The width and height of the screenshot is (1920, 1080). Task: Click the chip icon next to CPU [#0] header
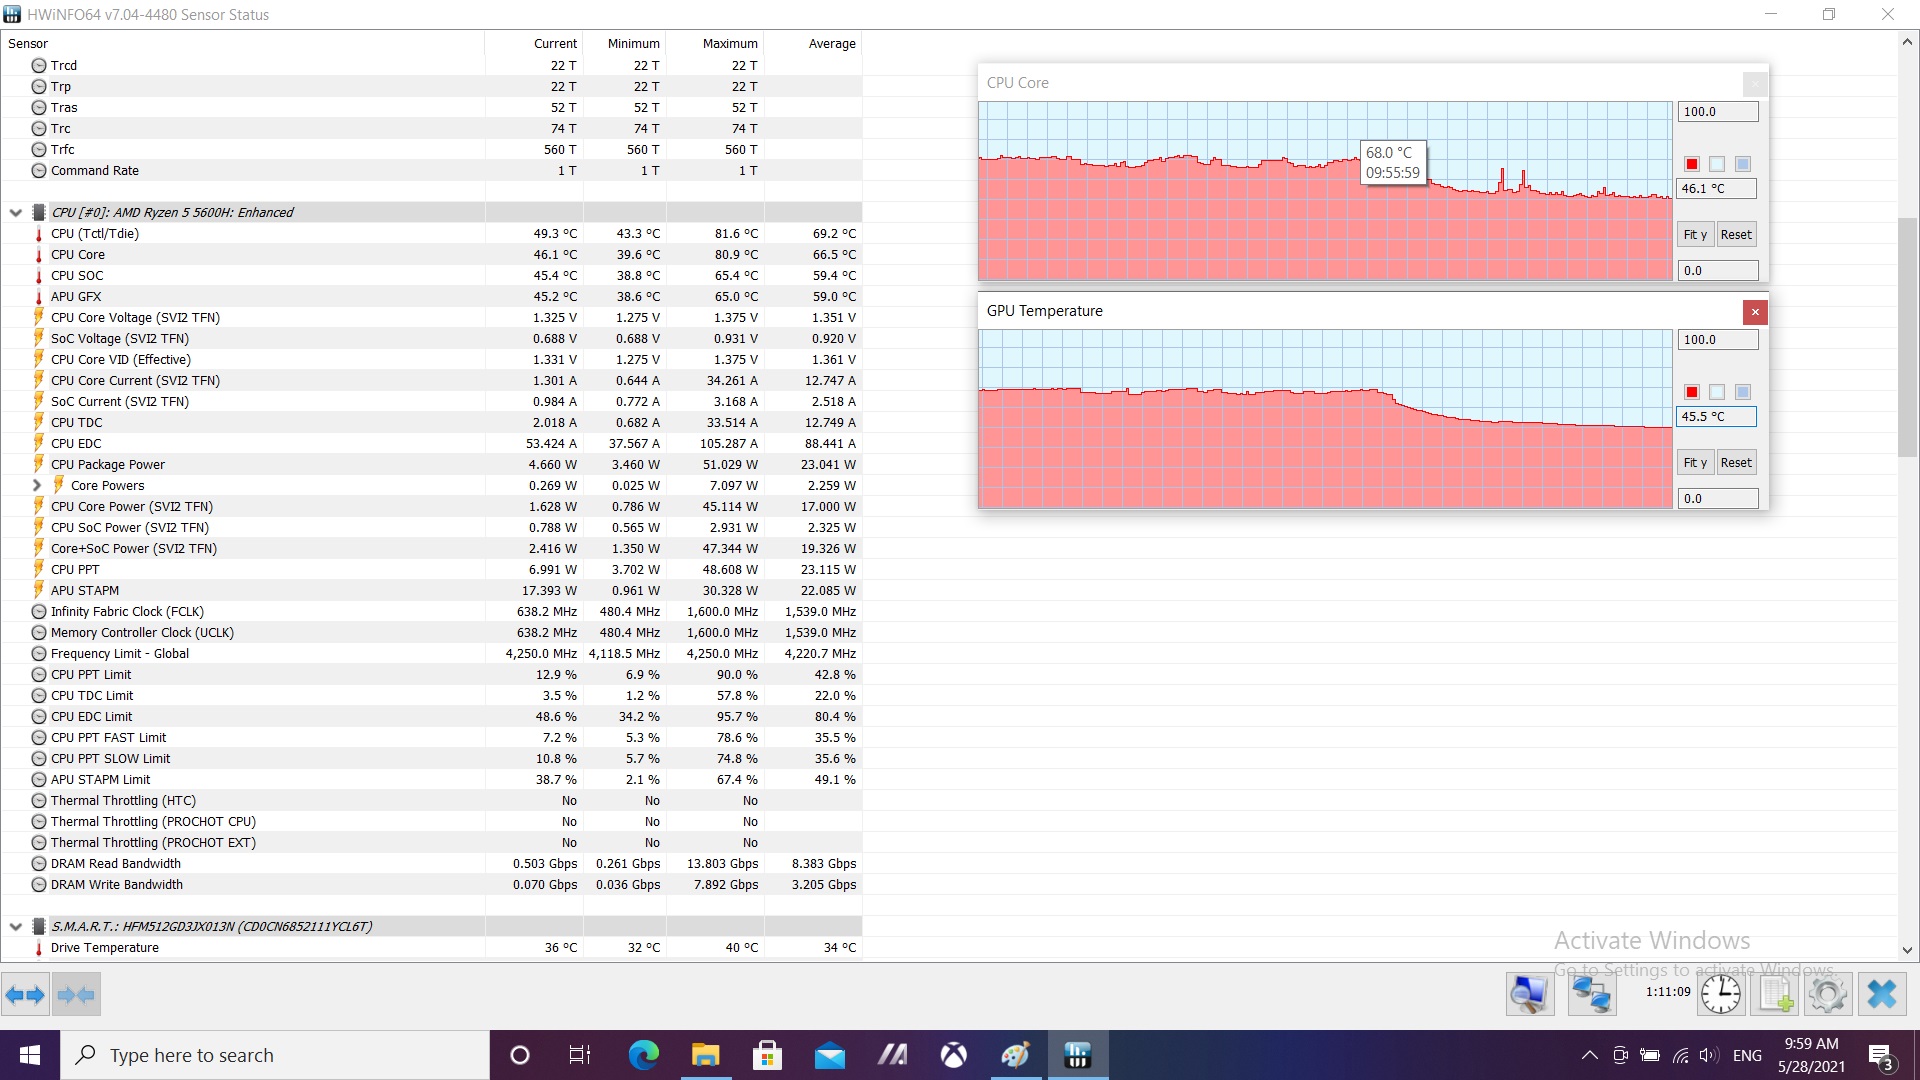tap(39, 212)
